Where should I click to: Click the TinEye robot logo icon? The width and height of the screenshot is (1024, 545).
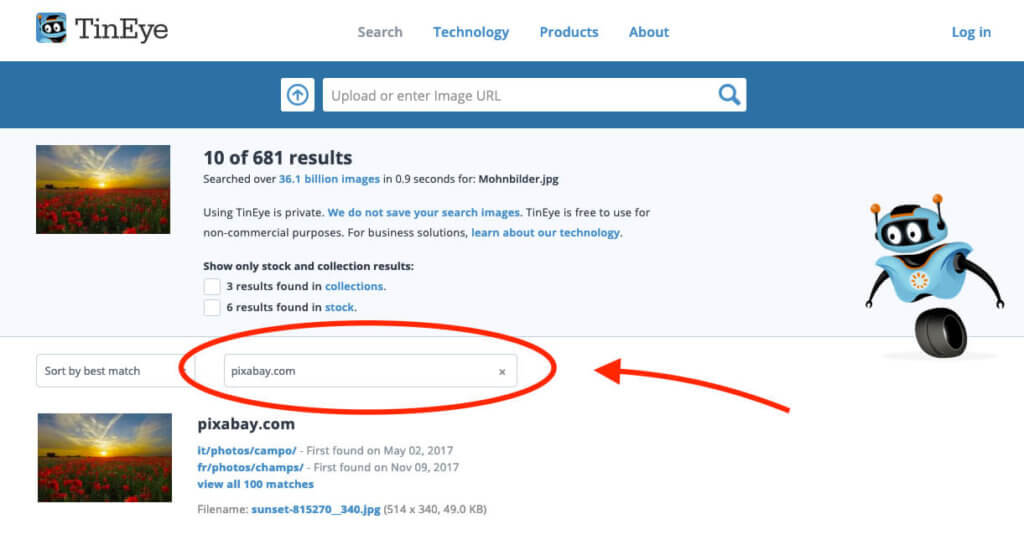point(51,28)
